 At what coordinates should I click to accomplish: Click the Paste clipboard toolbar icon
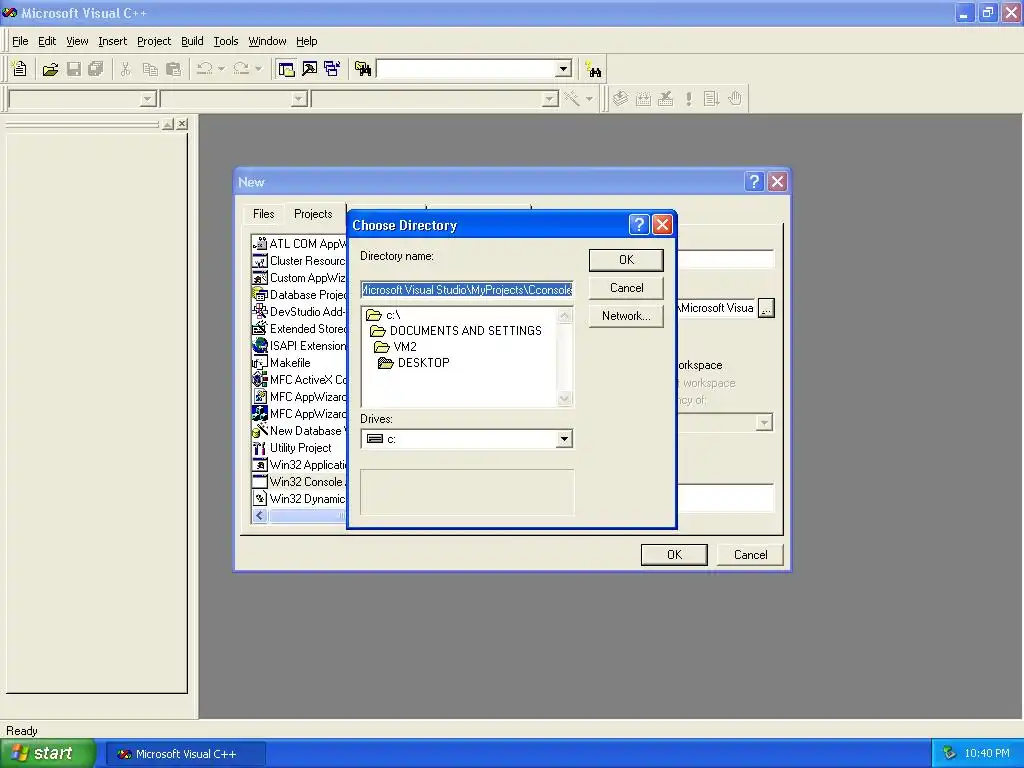(173, 69)
